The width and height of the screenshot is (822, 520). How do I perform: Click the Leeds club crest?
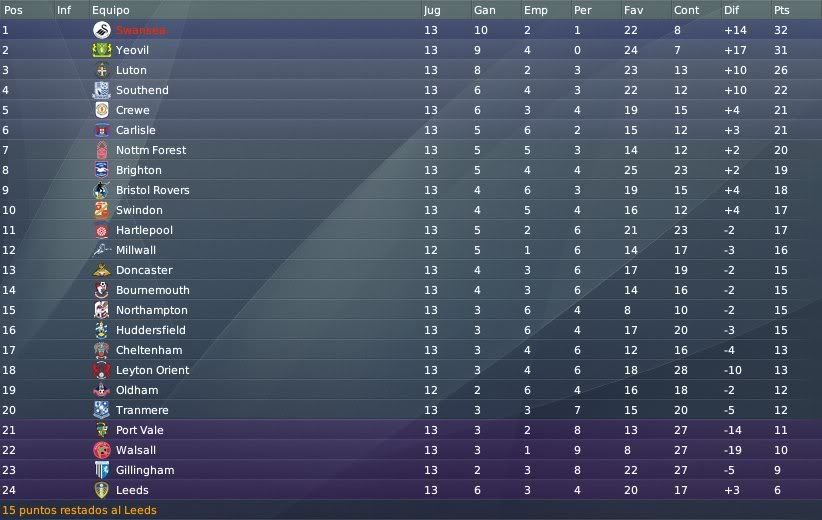click(x=102, y=490)
